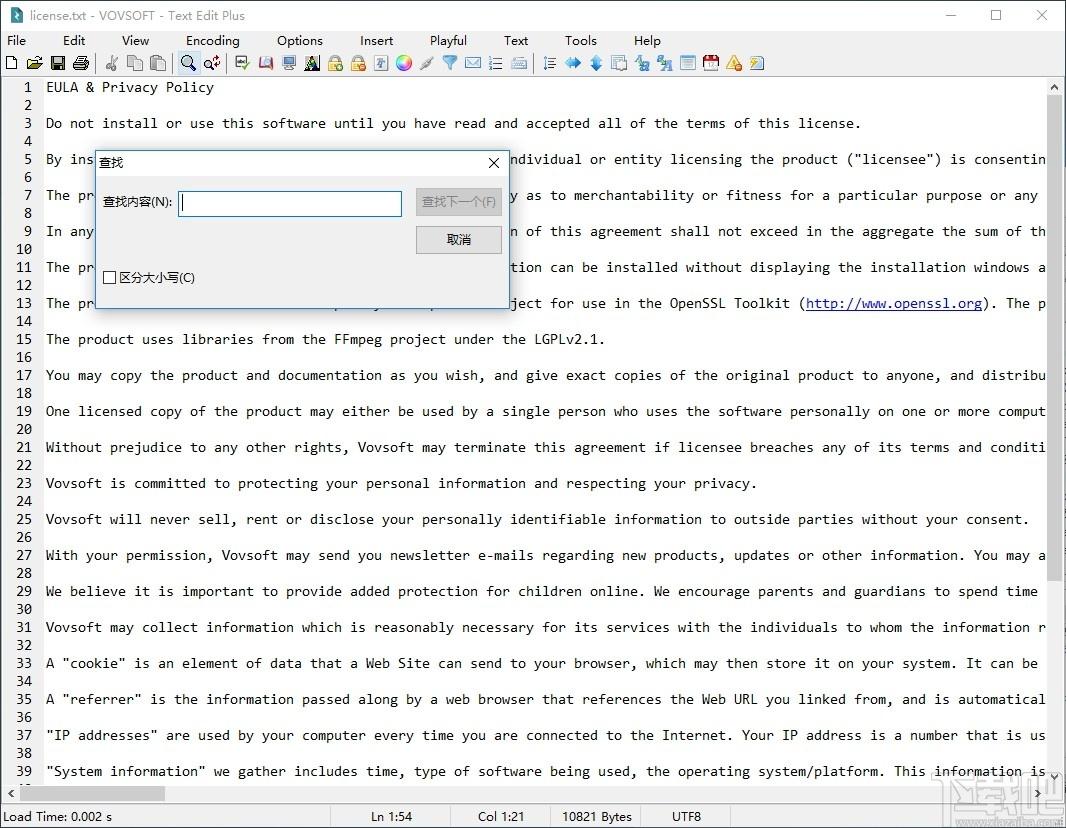Click the padlock with green plus icon
The width and height of the screenshot is (1066, 828).
(335, 63)
